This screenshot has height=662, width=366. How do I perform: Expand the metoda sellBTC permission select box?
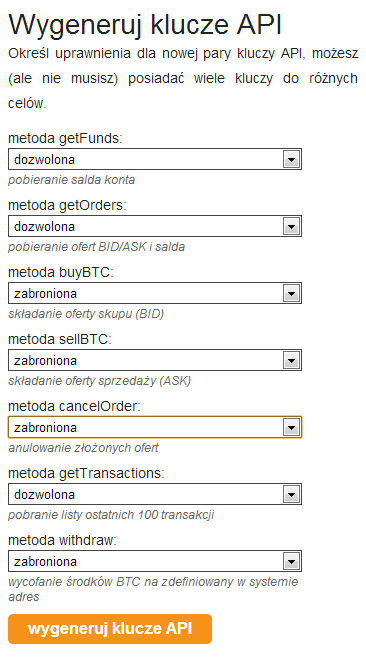[155, 361]
